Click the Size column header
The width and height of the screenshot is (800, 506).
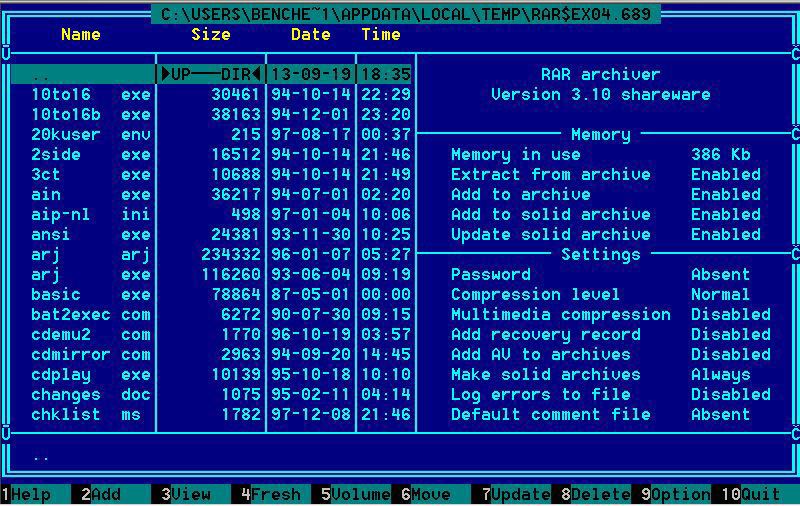[x=211, y=35]
